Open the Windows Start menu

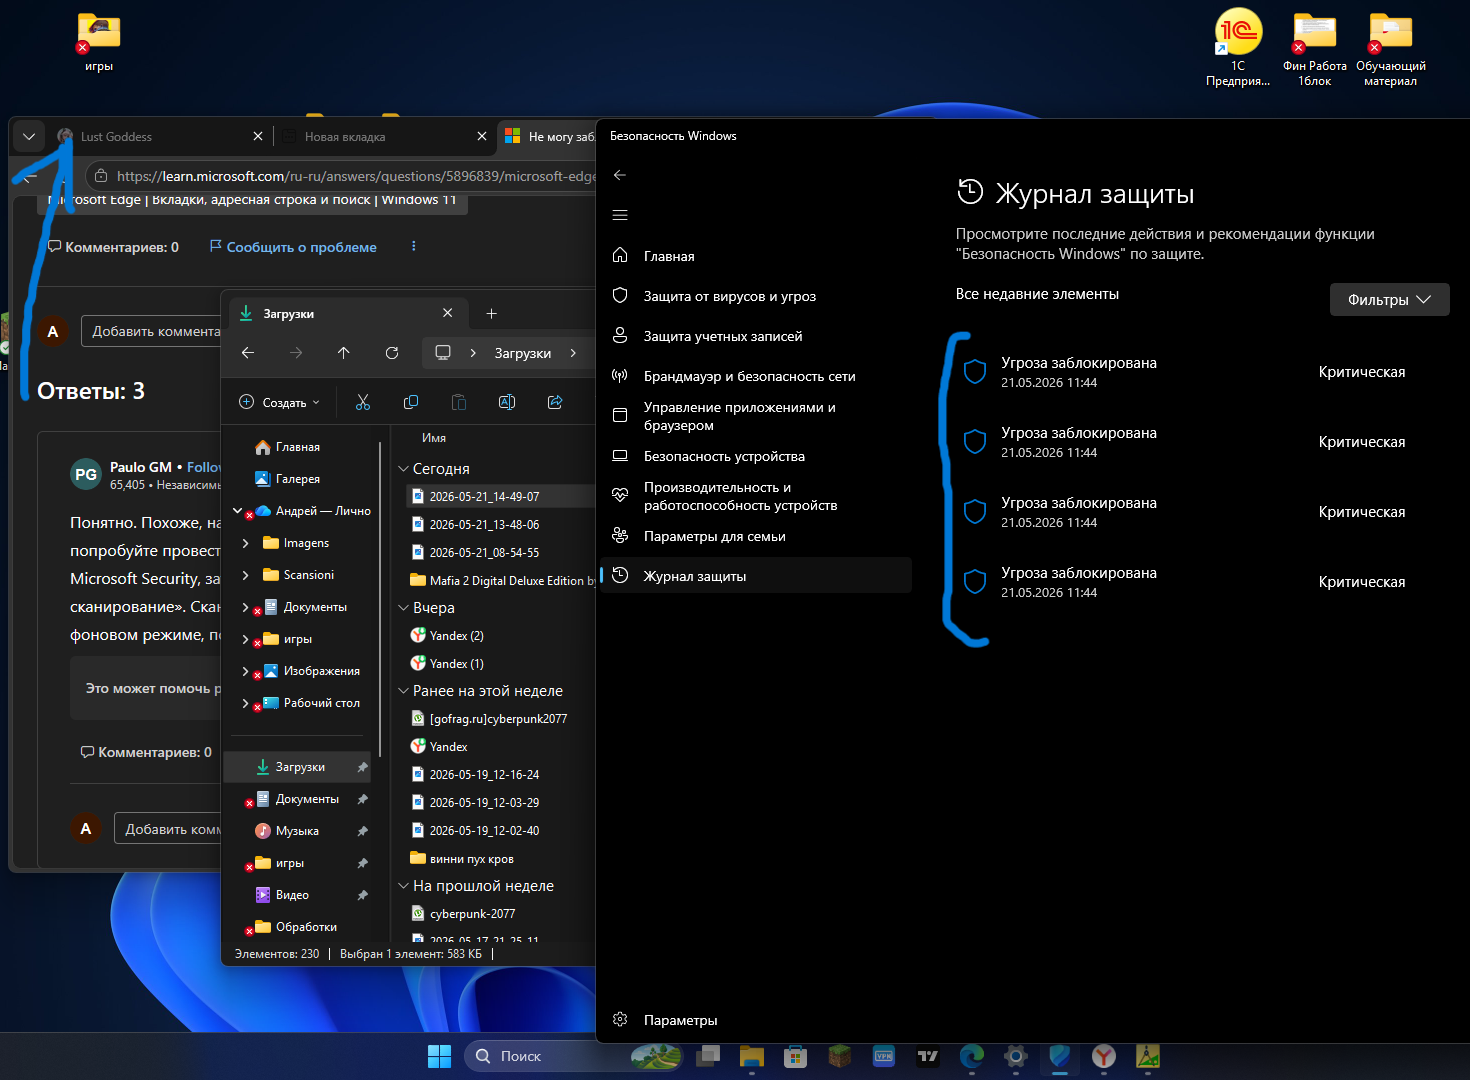439,1056
